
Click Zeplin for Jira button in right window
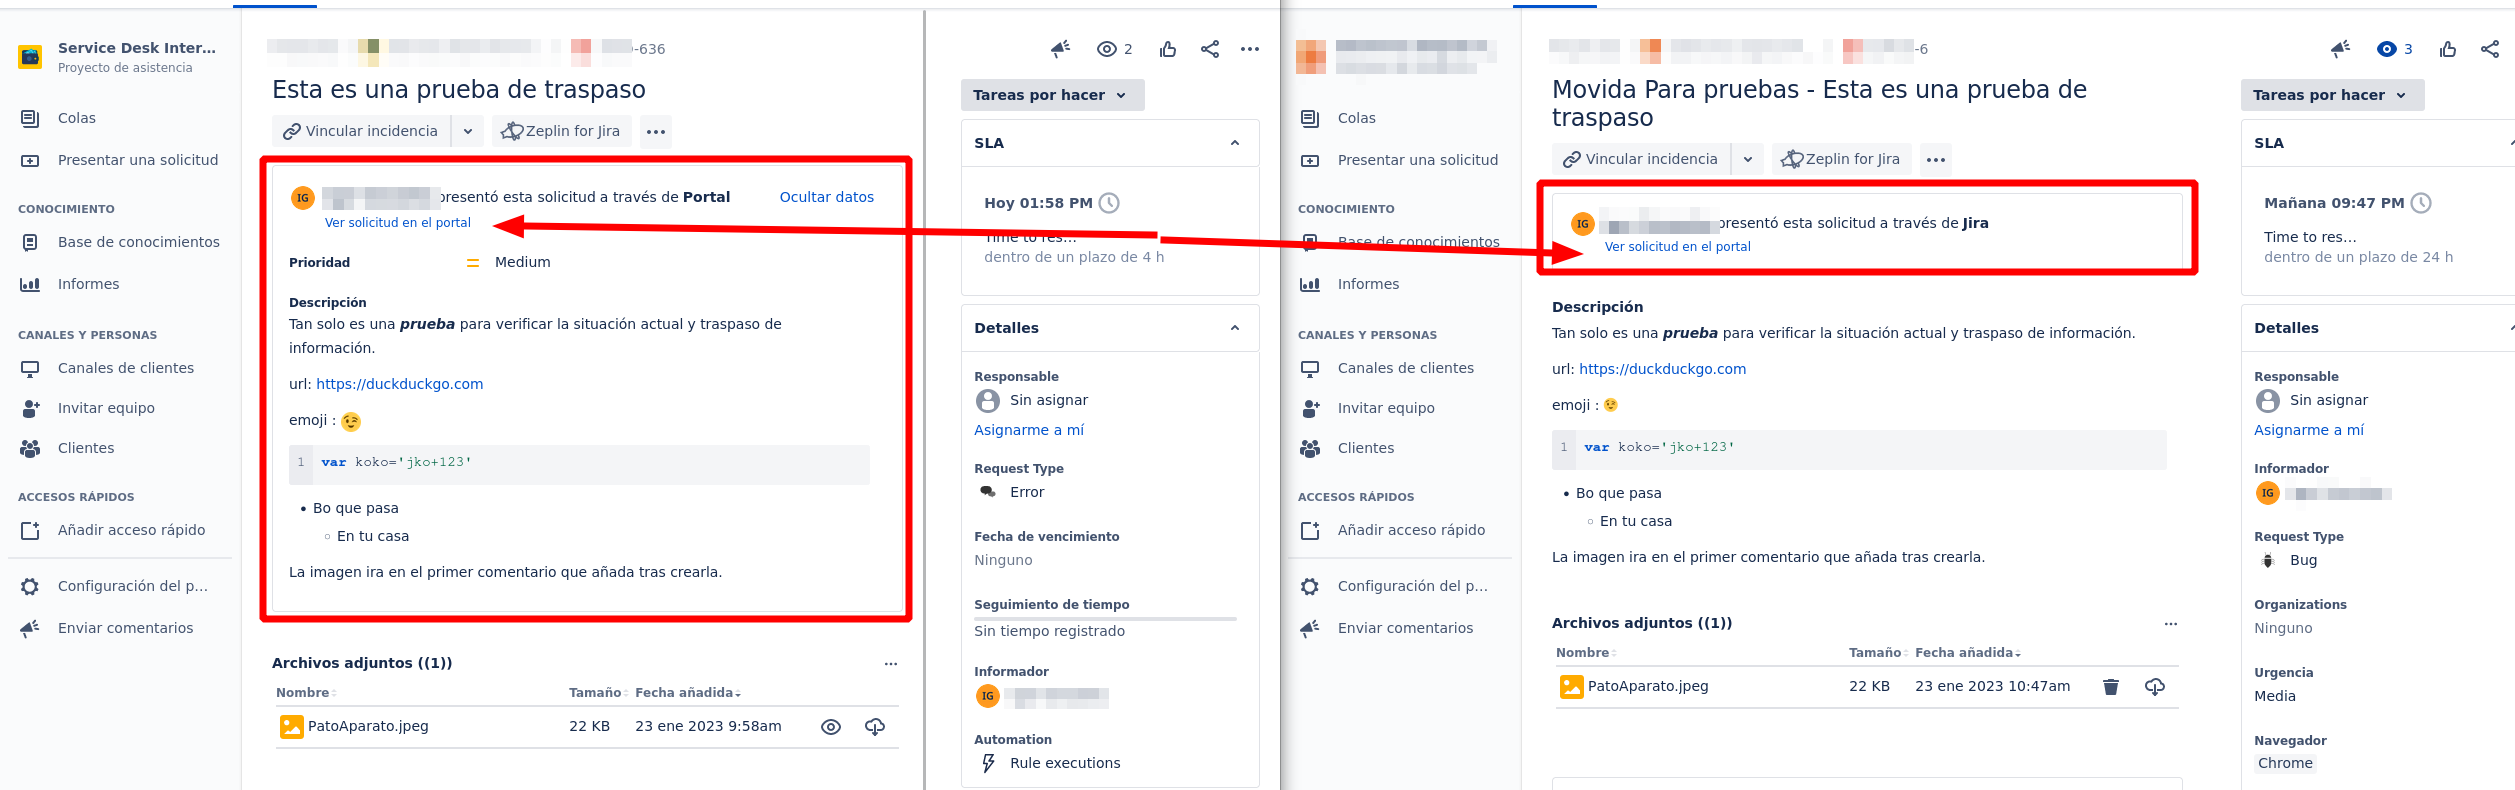tap(1841, 159)
